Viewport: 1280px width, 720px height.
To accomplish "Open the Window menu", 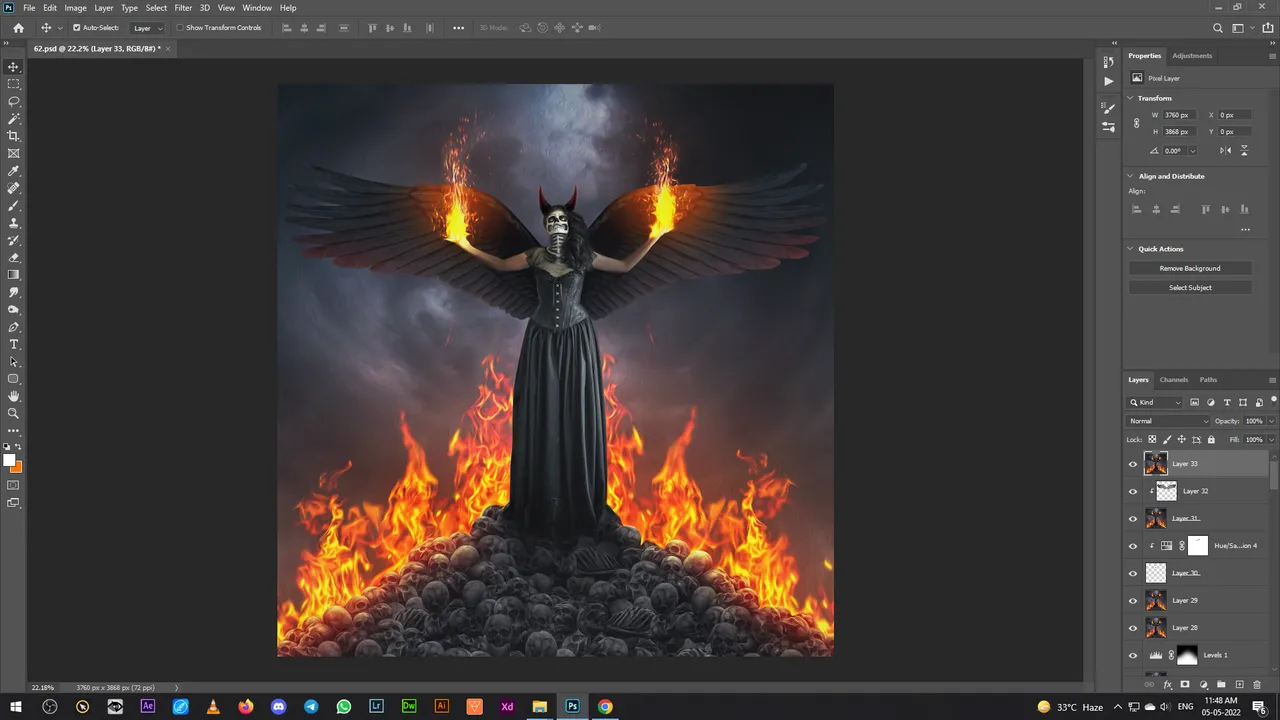I will (257, 8).
